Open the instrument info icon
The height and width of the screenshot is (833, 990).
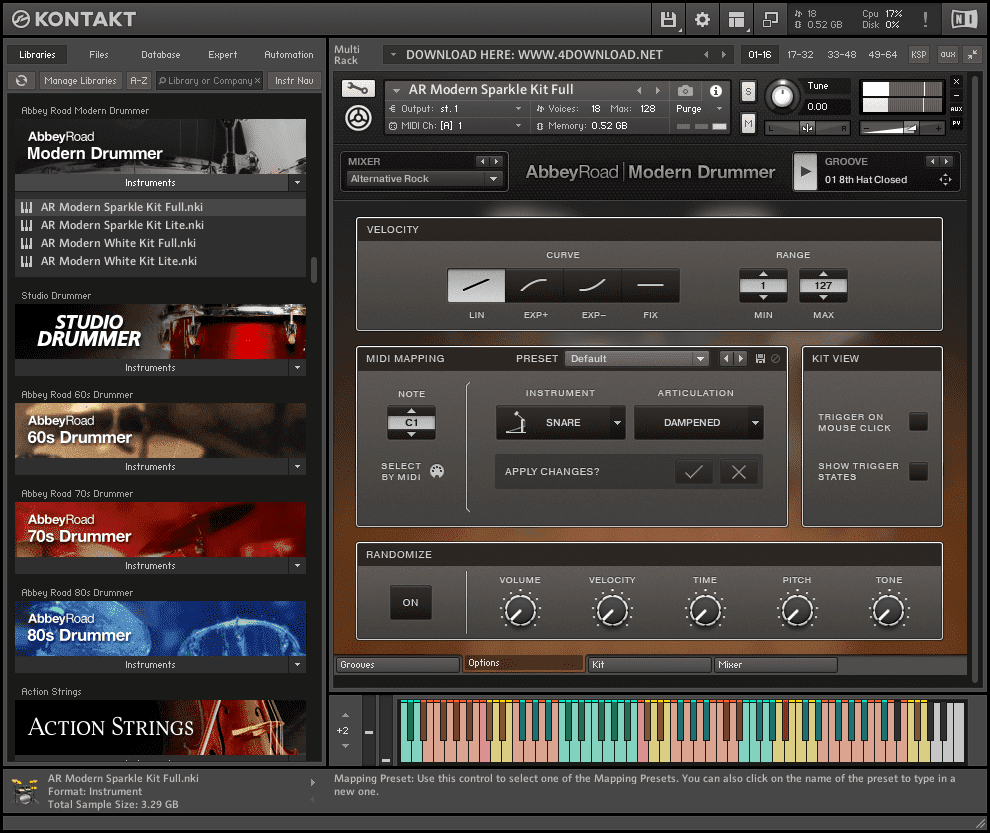[x=716, y=91]
